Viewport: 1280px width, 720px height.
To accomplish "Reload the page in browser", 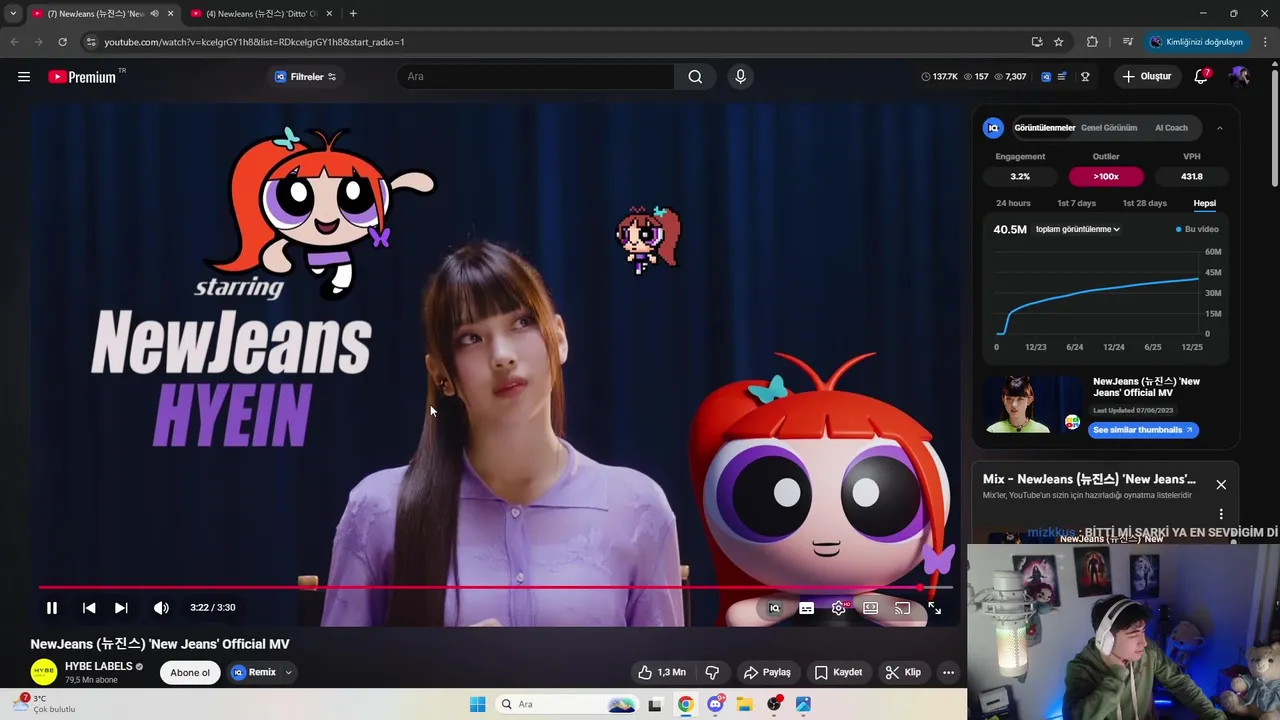I will point(62,42).
